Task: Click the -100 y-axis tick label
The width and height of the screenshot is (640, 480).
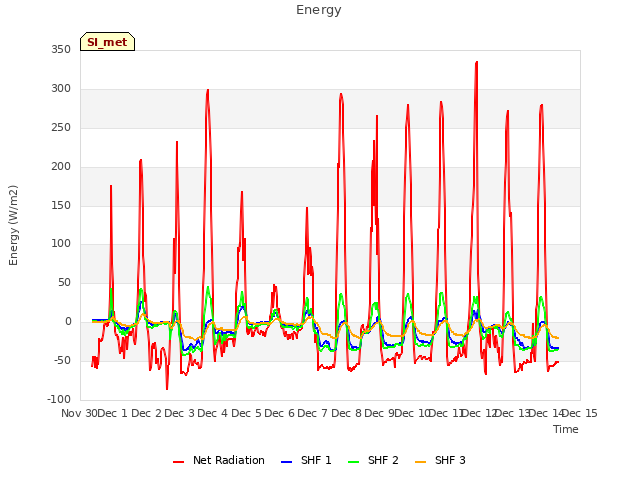Action: click(59, 400)
